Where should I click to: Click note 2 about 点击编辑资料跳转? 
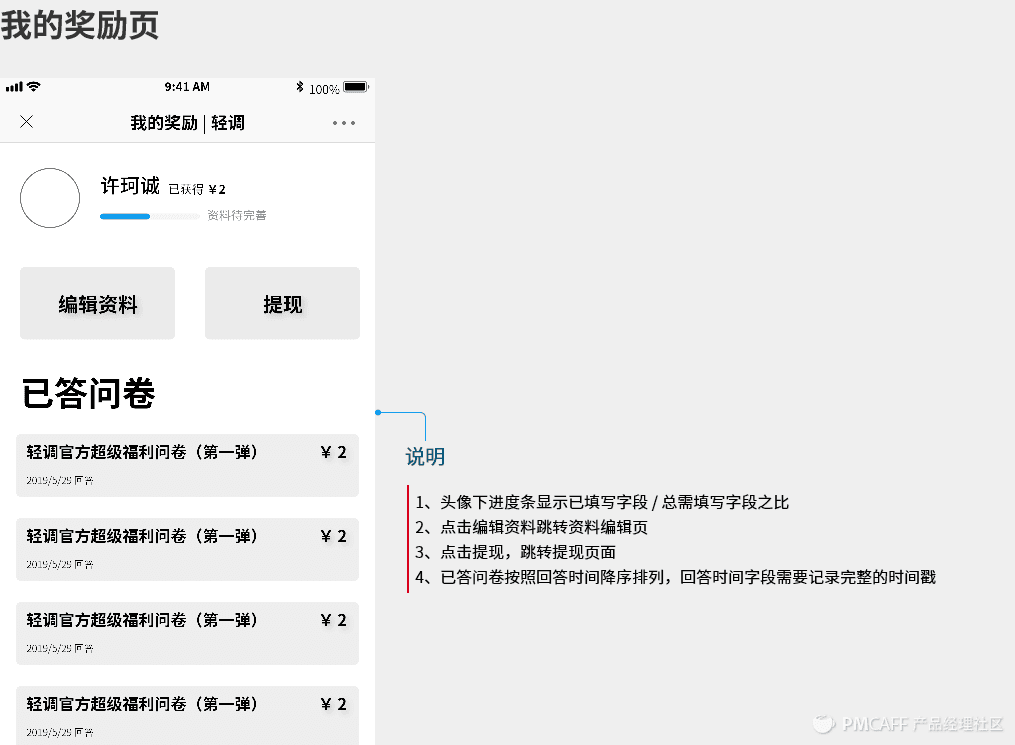[x=531, y=527]
